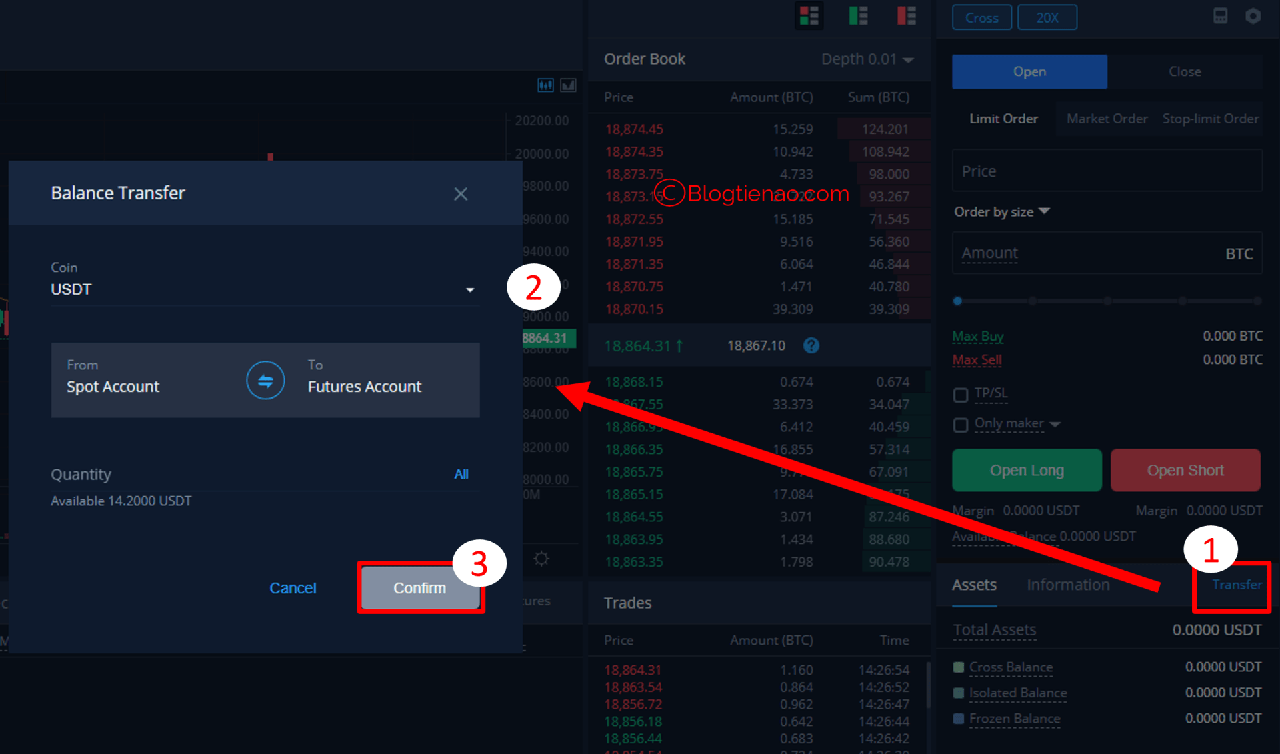
Task: Switch to the Open tab
Action: [1029, 72]
